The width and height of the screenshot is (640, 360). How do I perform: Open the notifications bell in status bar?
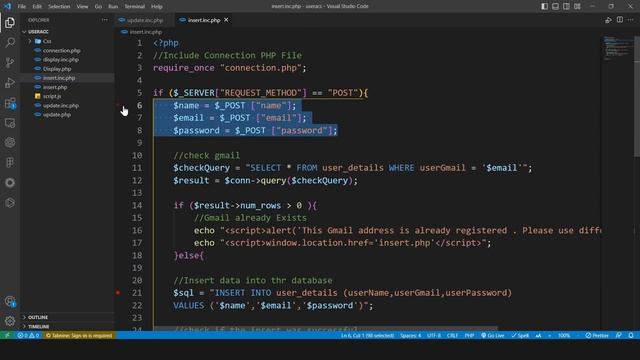[x=631, y=336]
